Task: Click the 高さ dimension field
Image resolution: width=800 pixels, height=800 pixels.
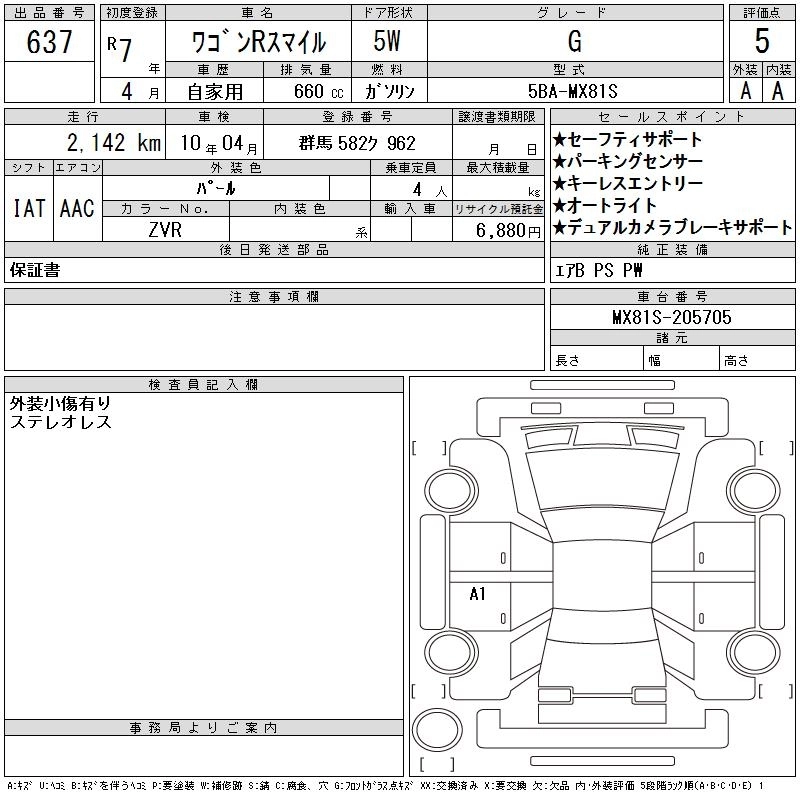Action: (757, 360)
